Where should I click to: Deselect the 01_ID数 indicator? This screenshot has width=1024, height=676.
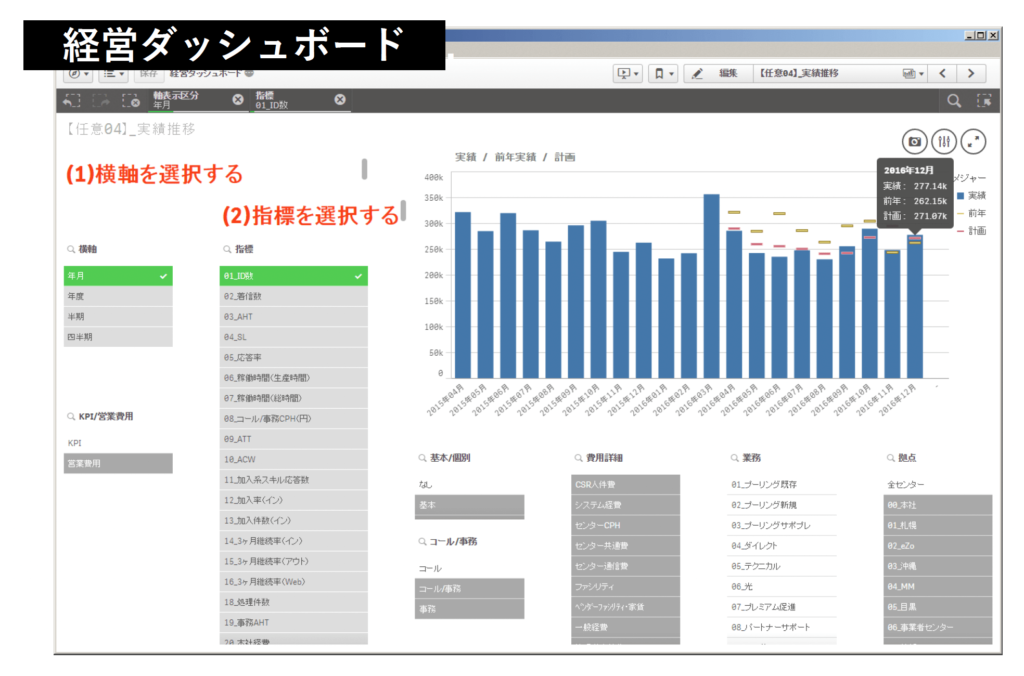click(x=294, y=276)
